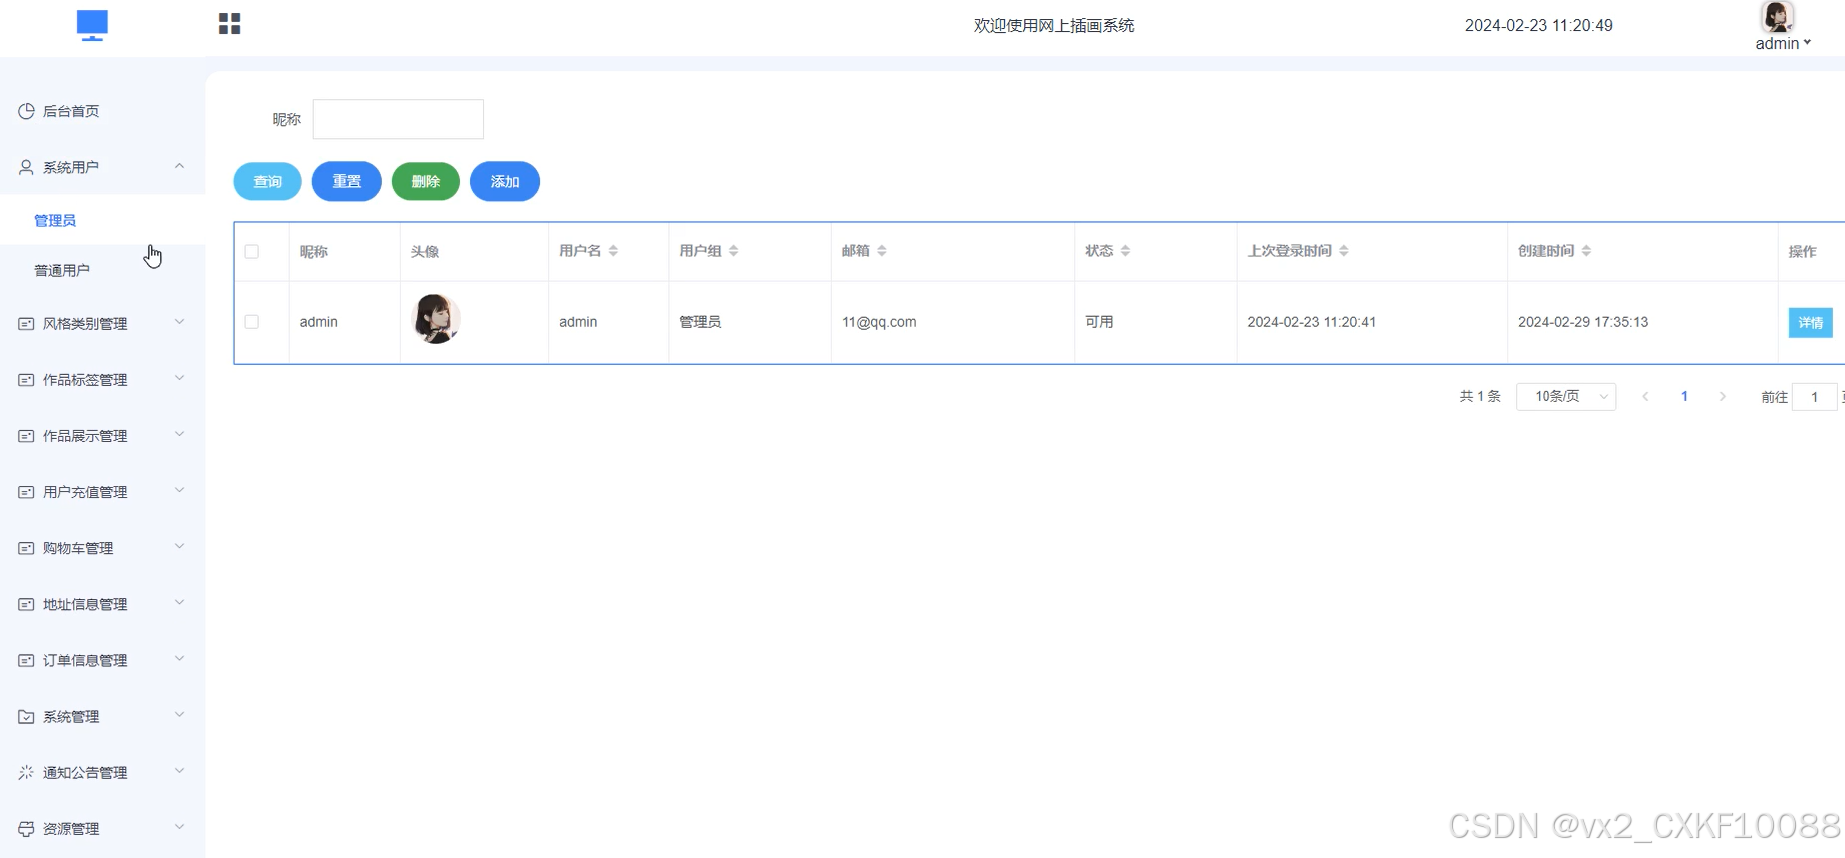
Task: Go to next page arrow
Action: [1722, 397]
